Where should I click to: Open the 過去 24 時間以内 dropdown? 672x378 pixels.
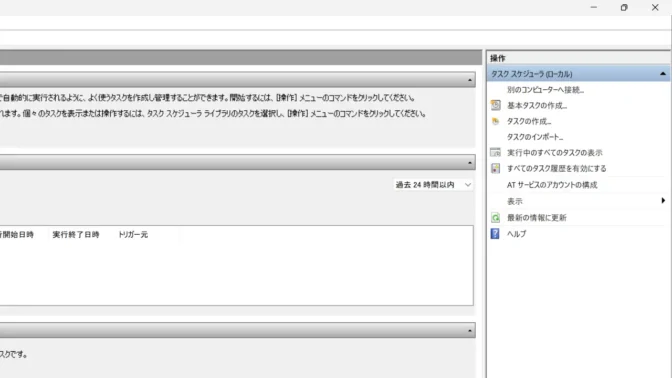tap(433, 185)
